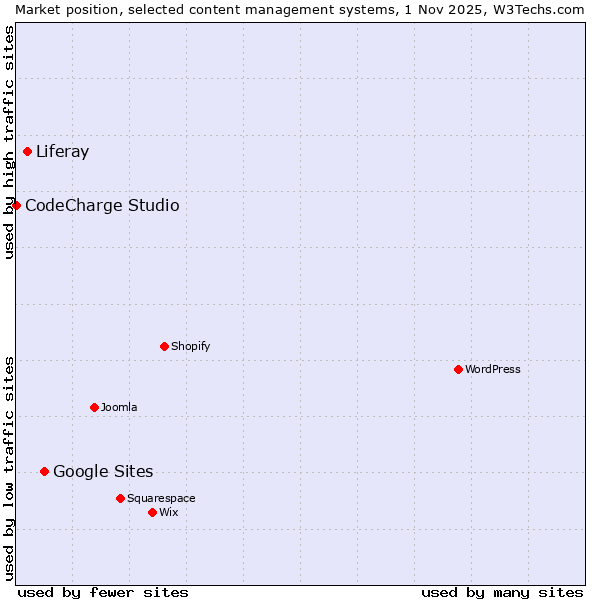Viewport: 600px width, 600px height.
Task: Pick the Google Sites red data point
Action: click(x=44, y=472)
